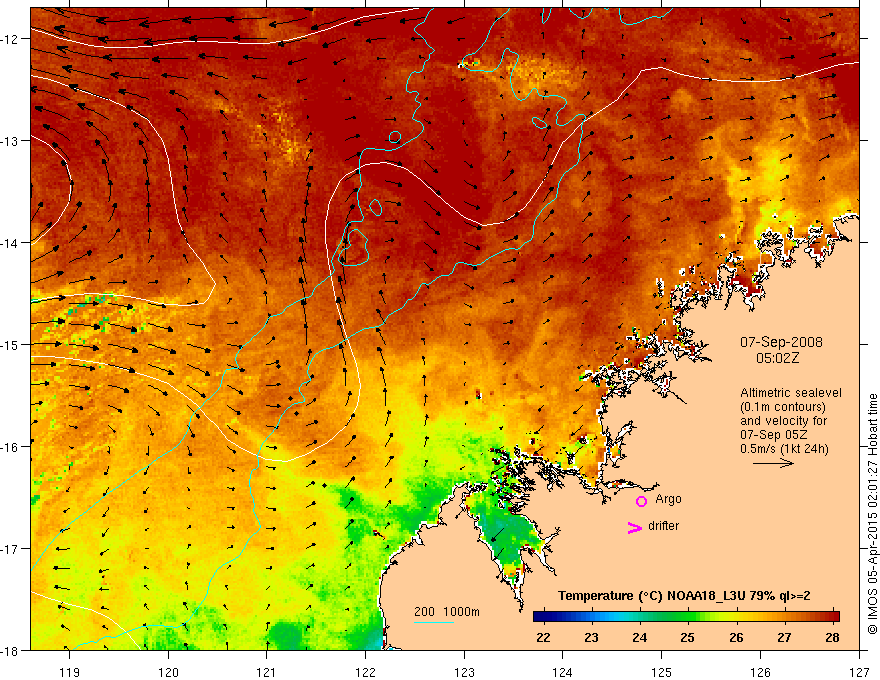The width and height of the screenshot is (880, 680).
Task: Click the 27 value on temperature scale
Action: (x=785, y=637)
